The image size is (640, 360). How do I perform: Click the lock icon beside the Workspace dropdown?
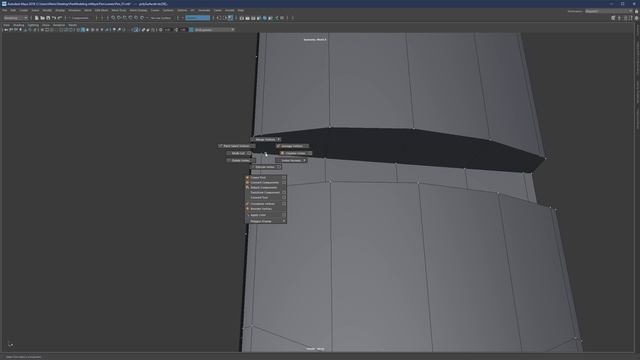coord(636,11)
